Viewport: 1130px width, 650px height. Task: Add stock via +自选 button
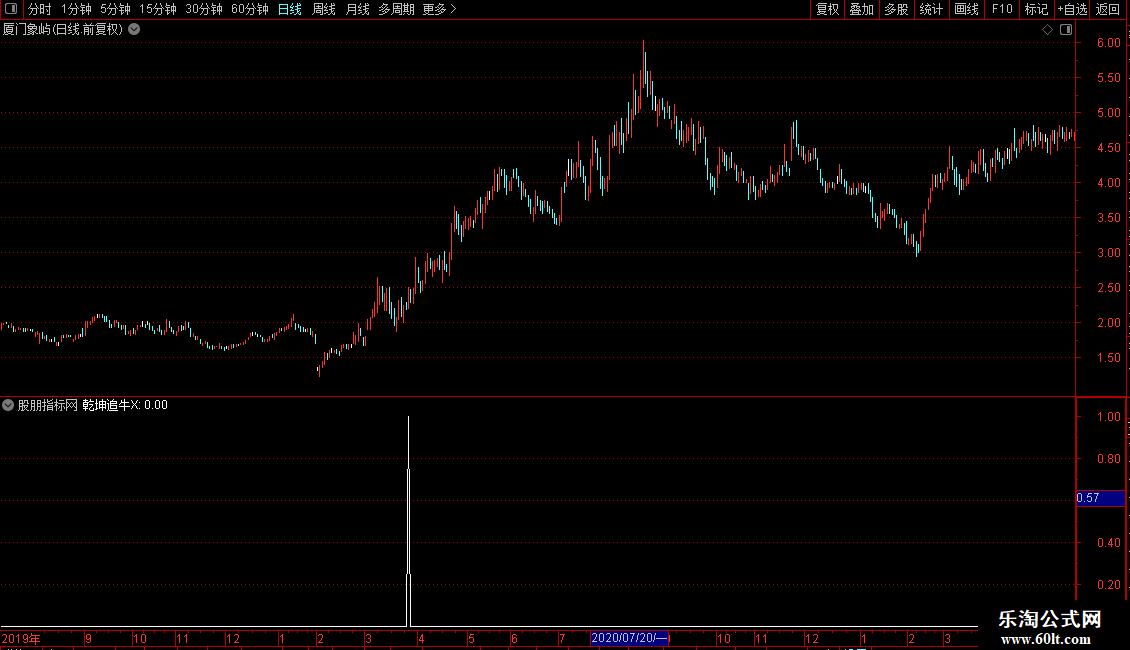(1072, 9)
